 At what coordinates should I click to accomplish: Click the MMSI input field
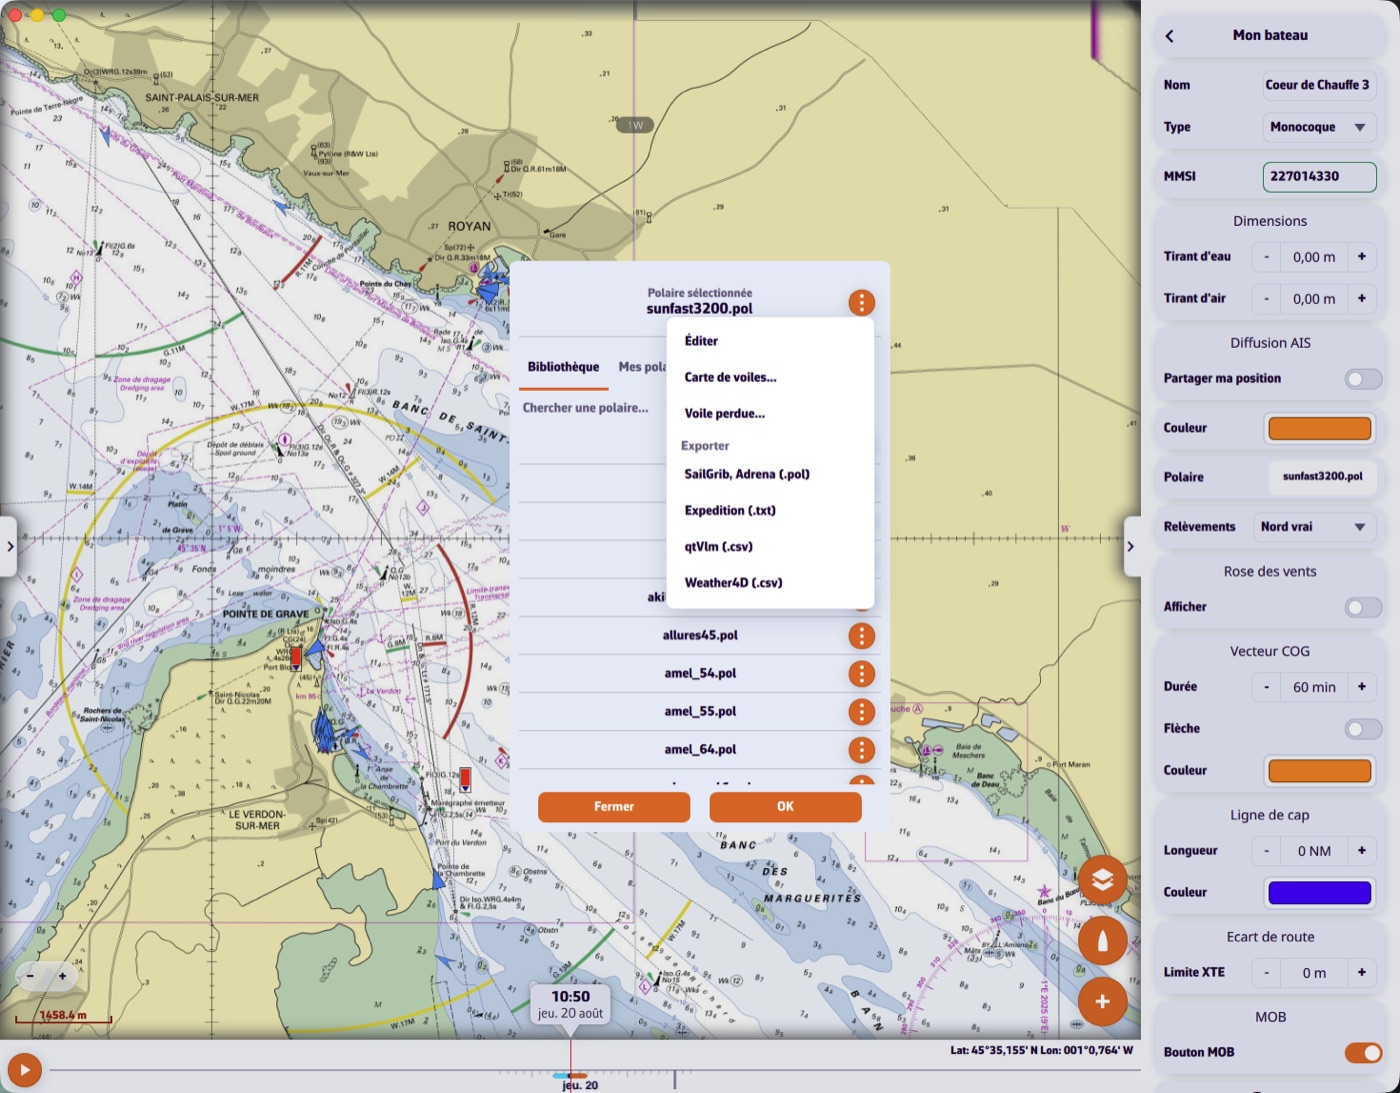pos(1319,177)
